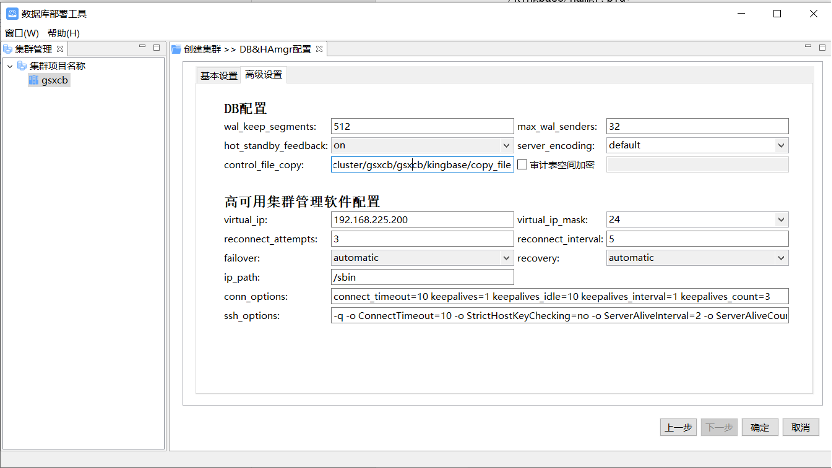
Task: Maximize the editor panel
Action: tap(822, 48)
